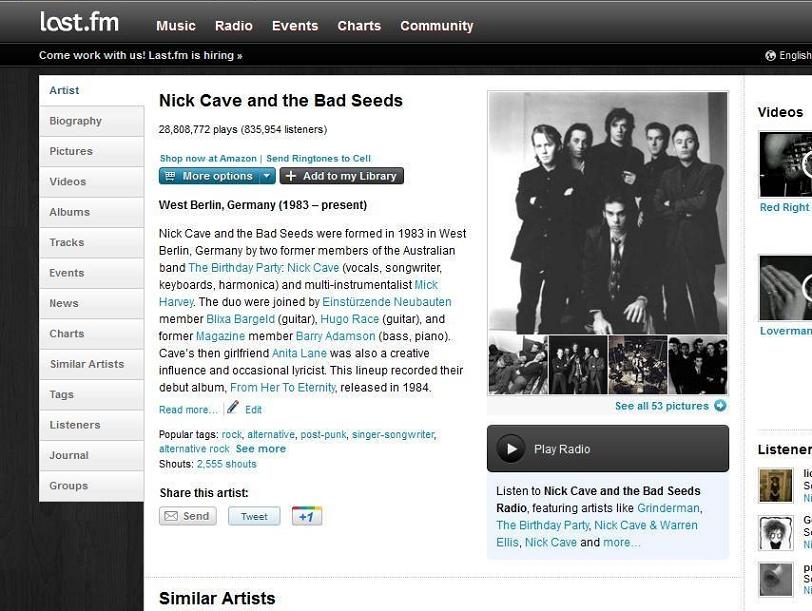Open the large band photo

[608, 213]
